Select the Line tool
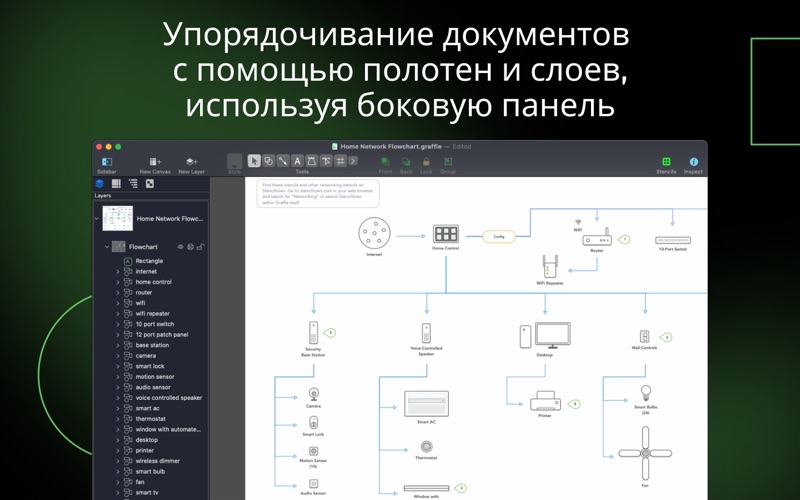Image resolution: width=800 pixels, height=500 pixels. (283, 161)
